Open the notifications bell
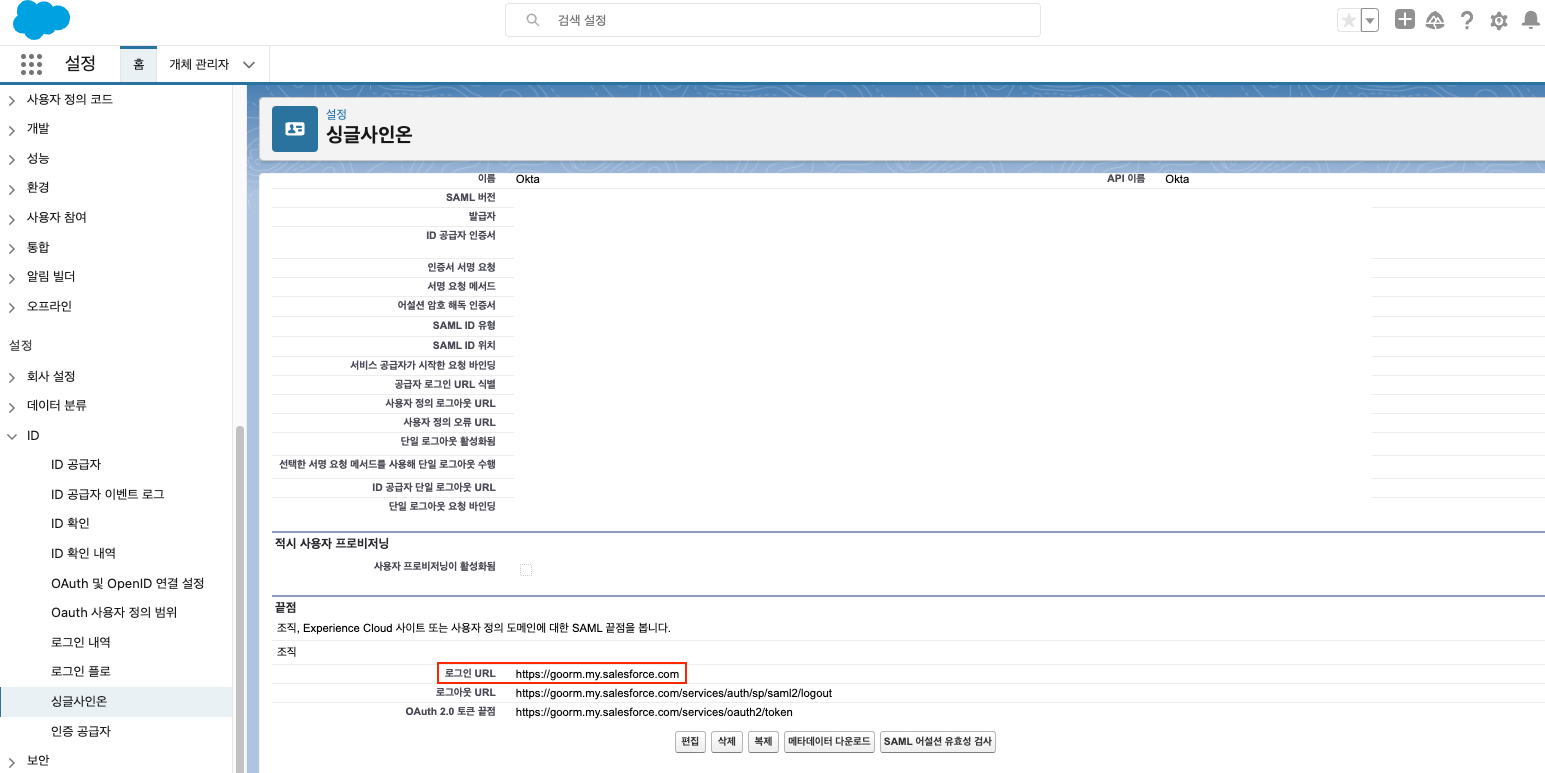The image size is (1545, 773). pos(1530,20)
